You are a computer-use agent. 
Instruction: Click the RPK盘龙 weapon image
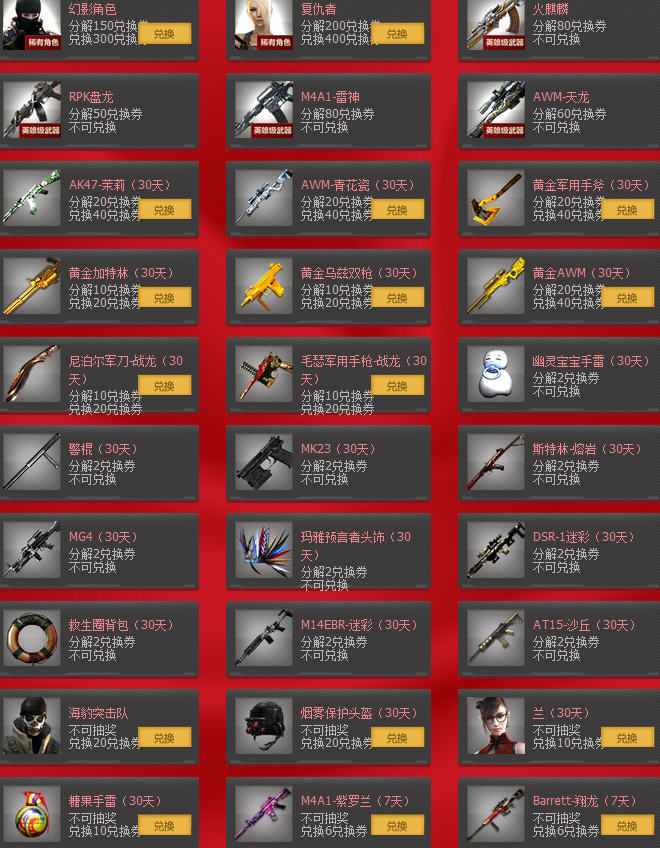[32, 110]
